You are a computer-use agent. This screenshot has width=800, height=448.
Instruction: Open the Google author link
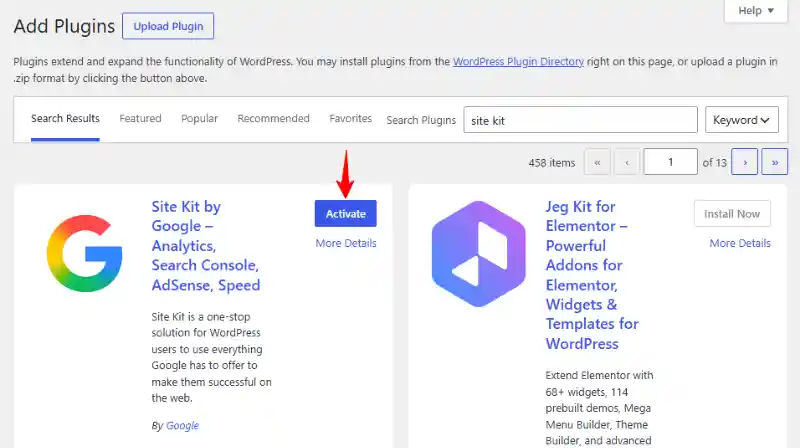pyautogui.click(x=182, y=426)
